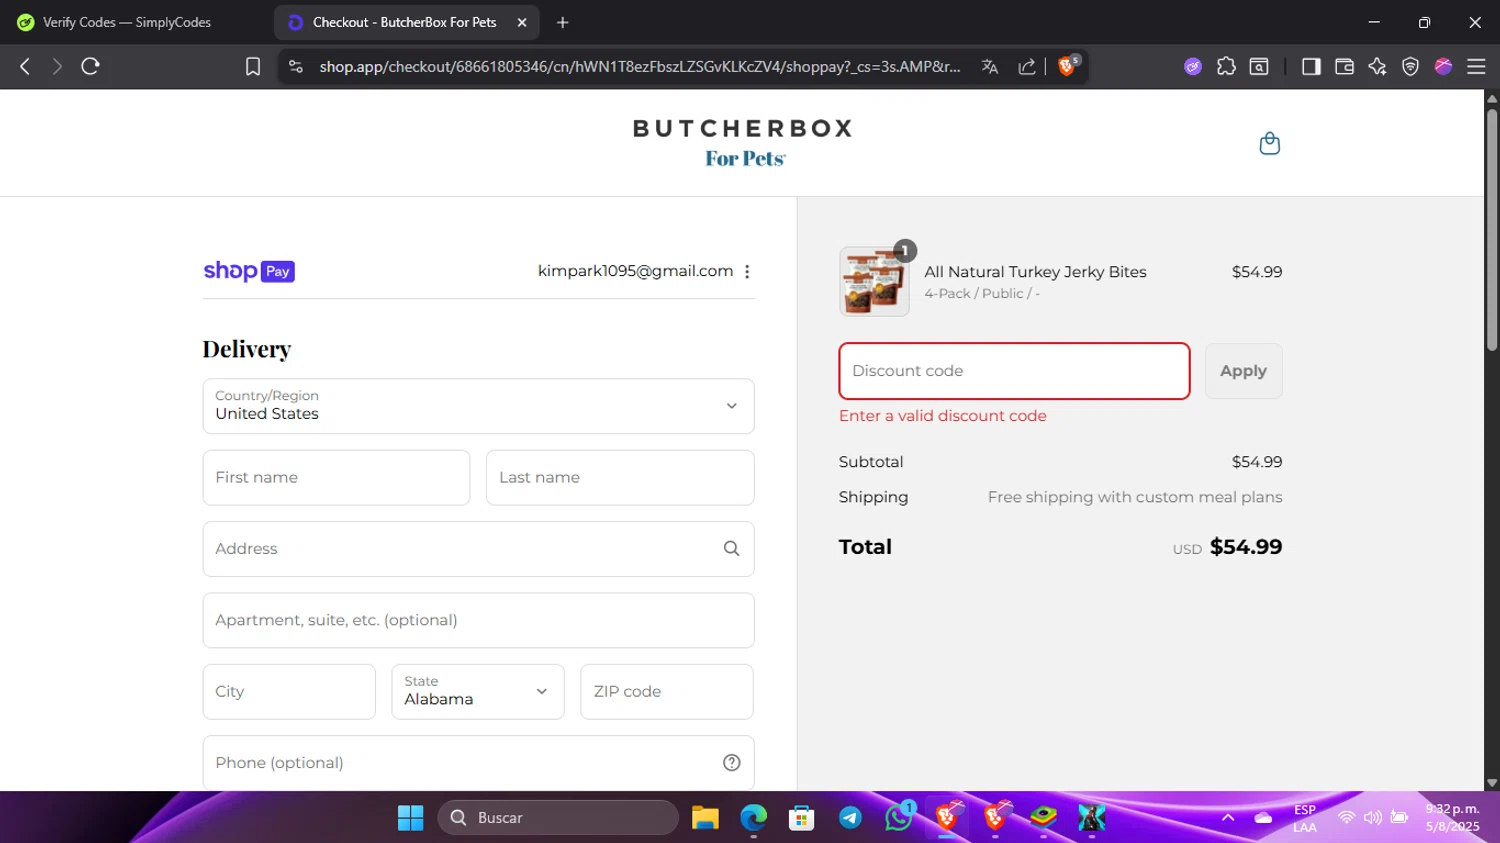Viewport: 1500px width, 843px height.
Task: Open WhatsApp from the taskbar
Action: click(898, 817)
